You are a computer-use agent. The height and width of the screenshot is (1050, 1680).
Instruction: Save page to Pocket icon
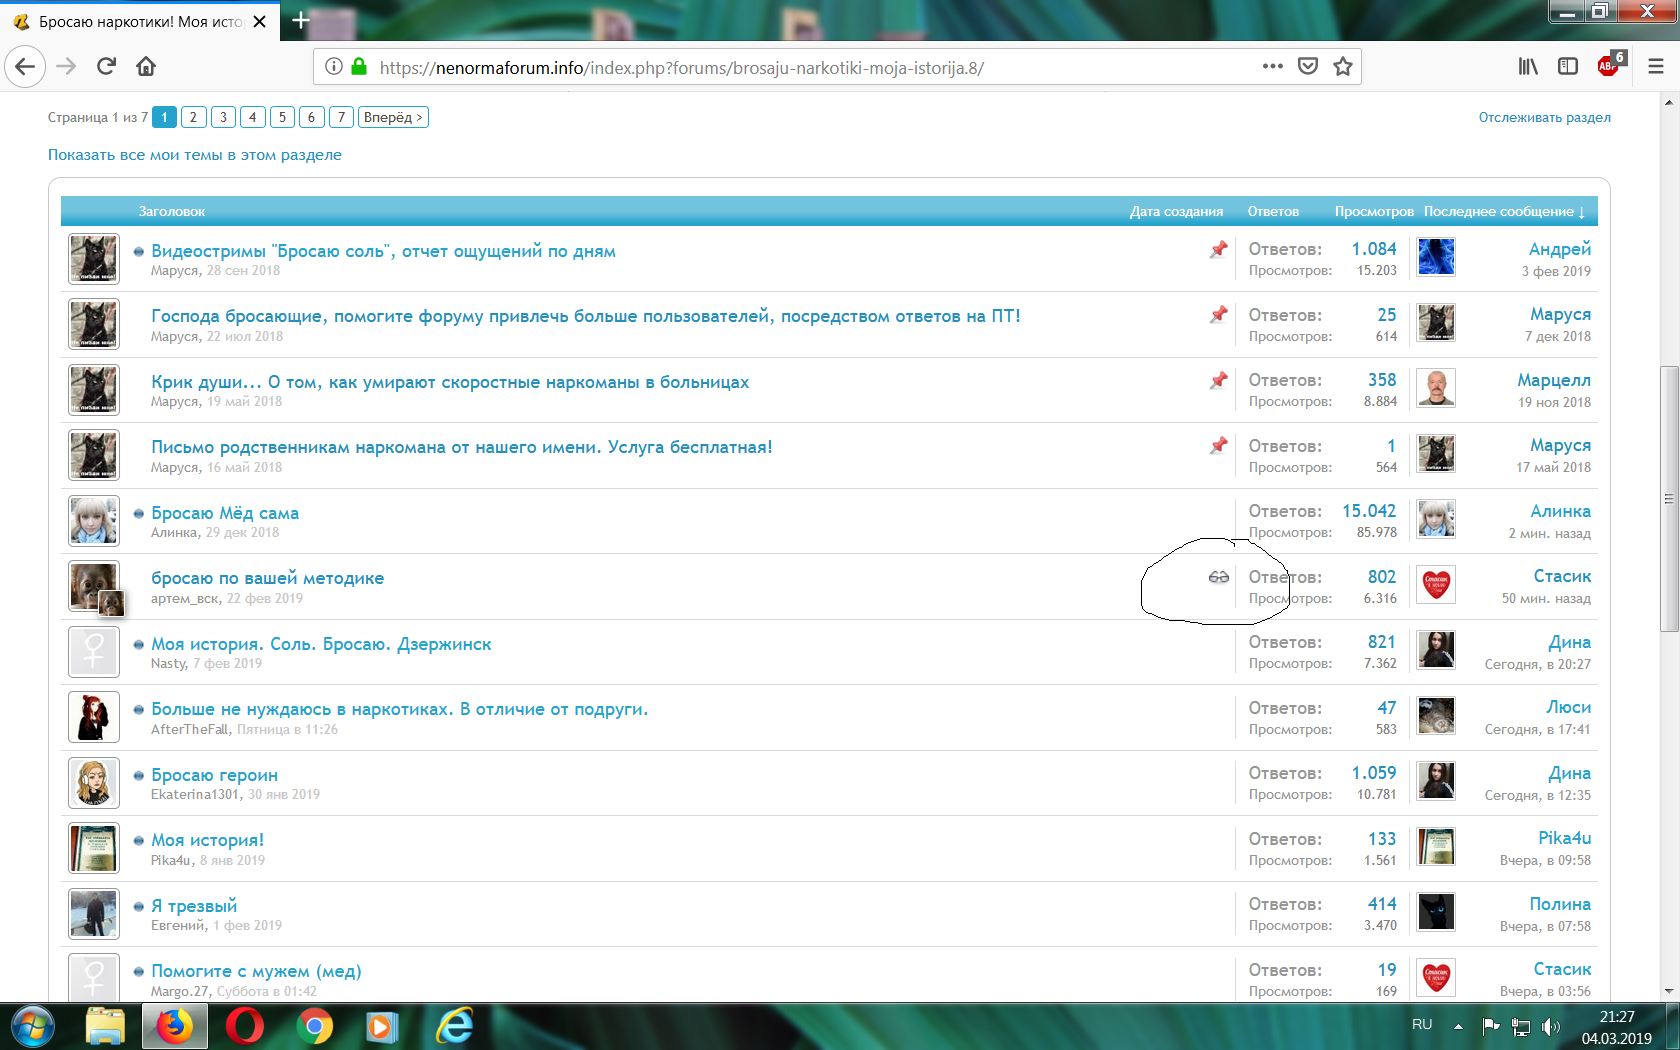point(1307,67)
